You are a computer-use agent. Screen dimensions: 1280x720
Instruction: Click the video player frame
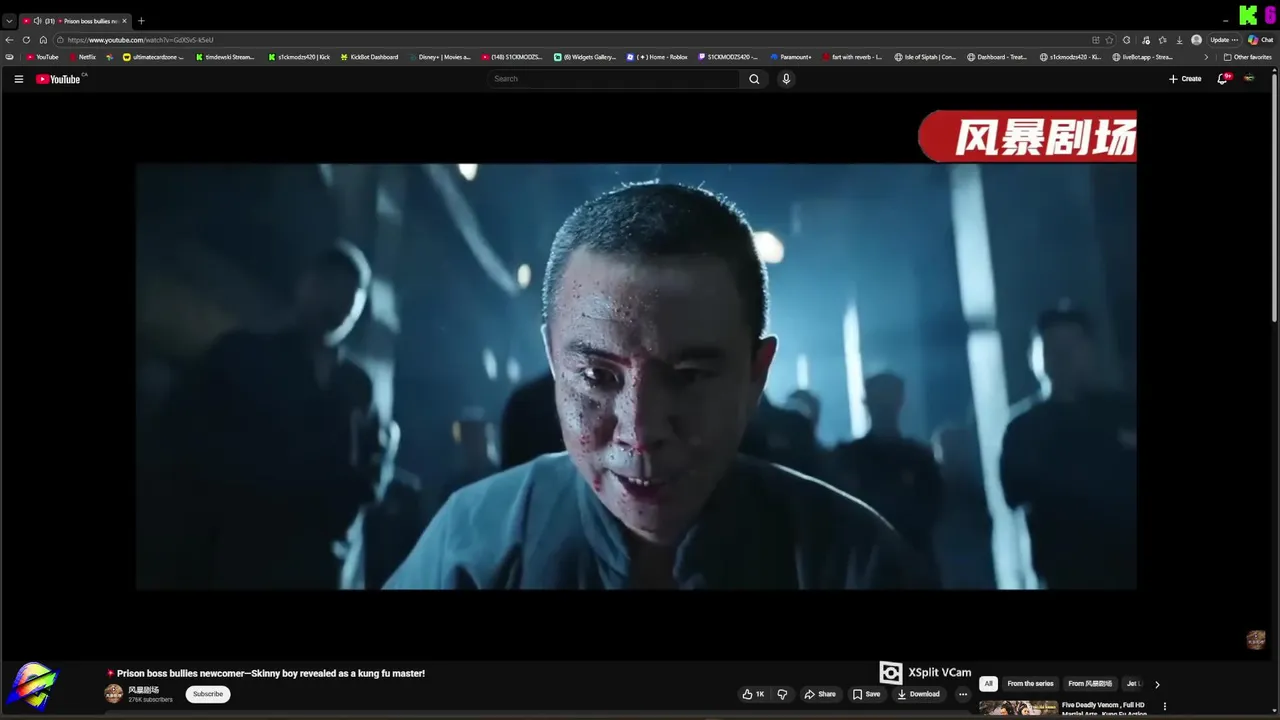tap(636, 376)
